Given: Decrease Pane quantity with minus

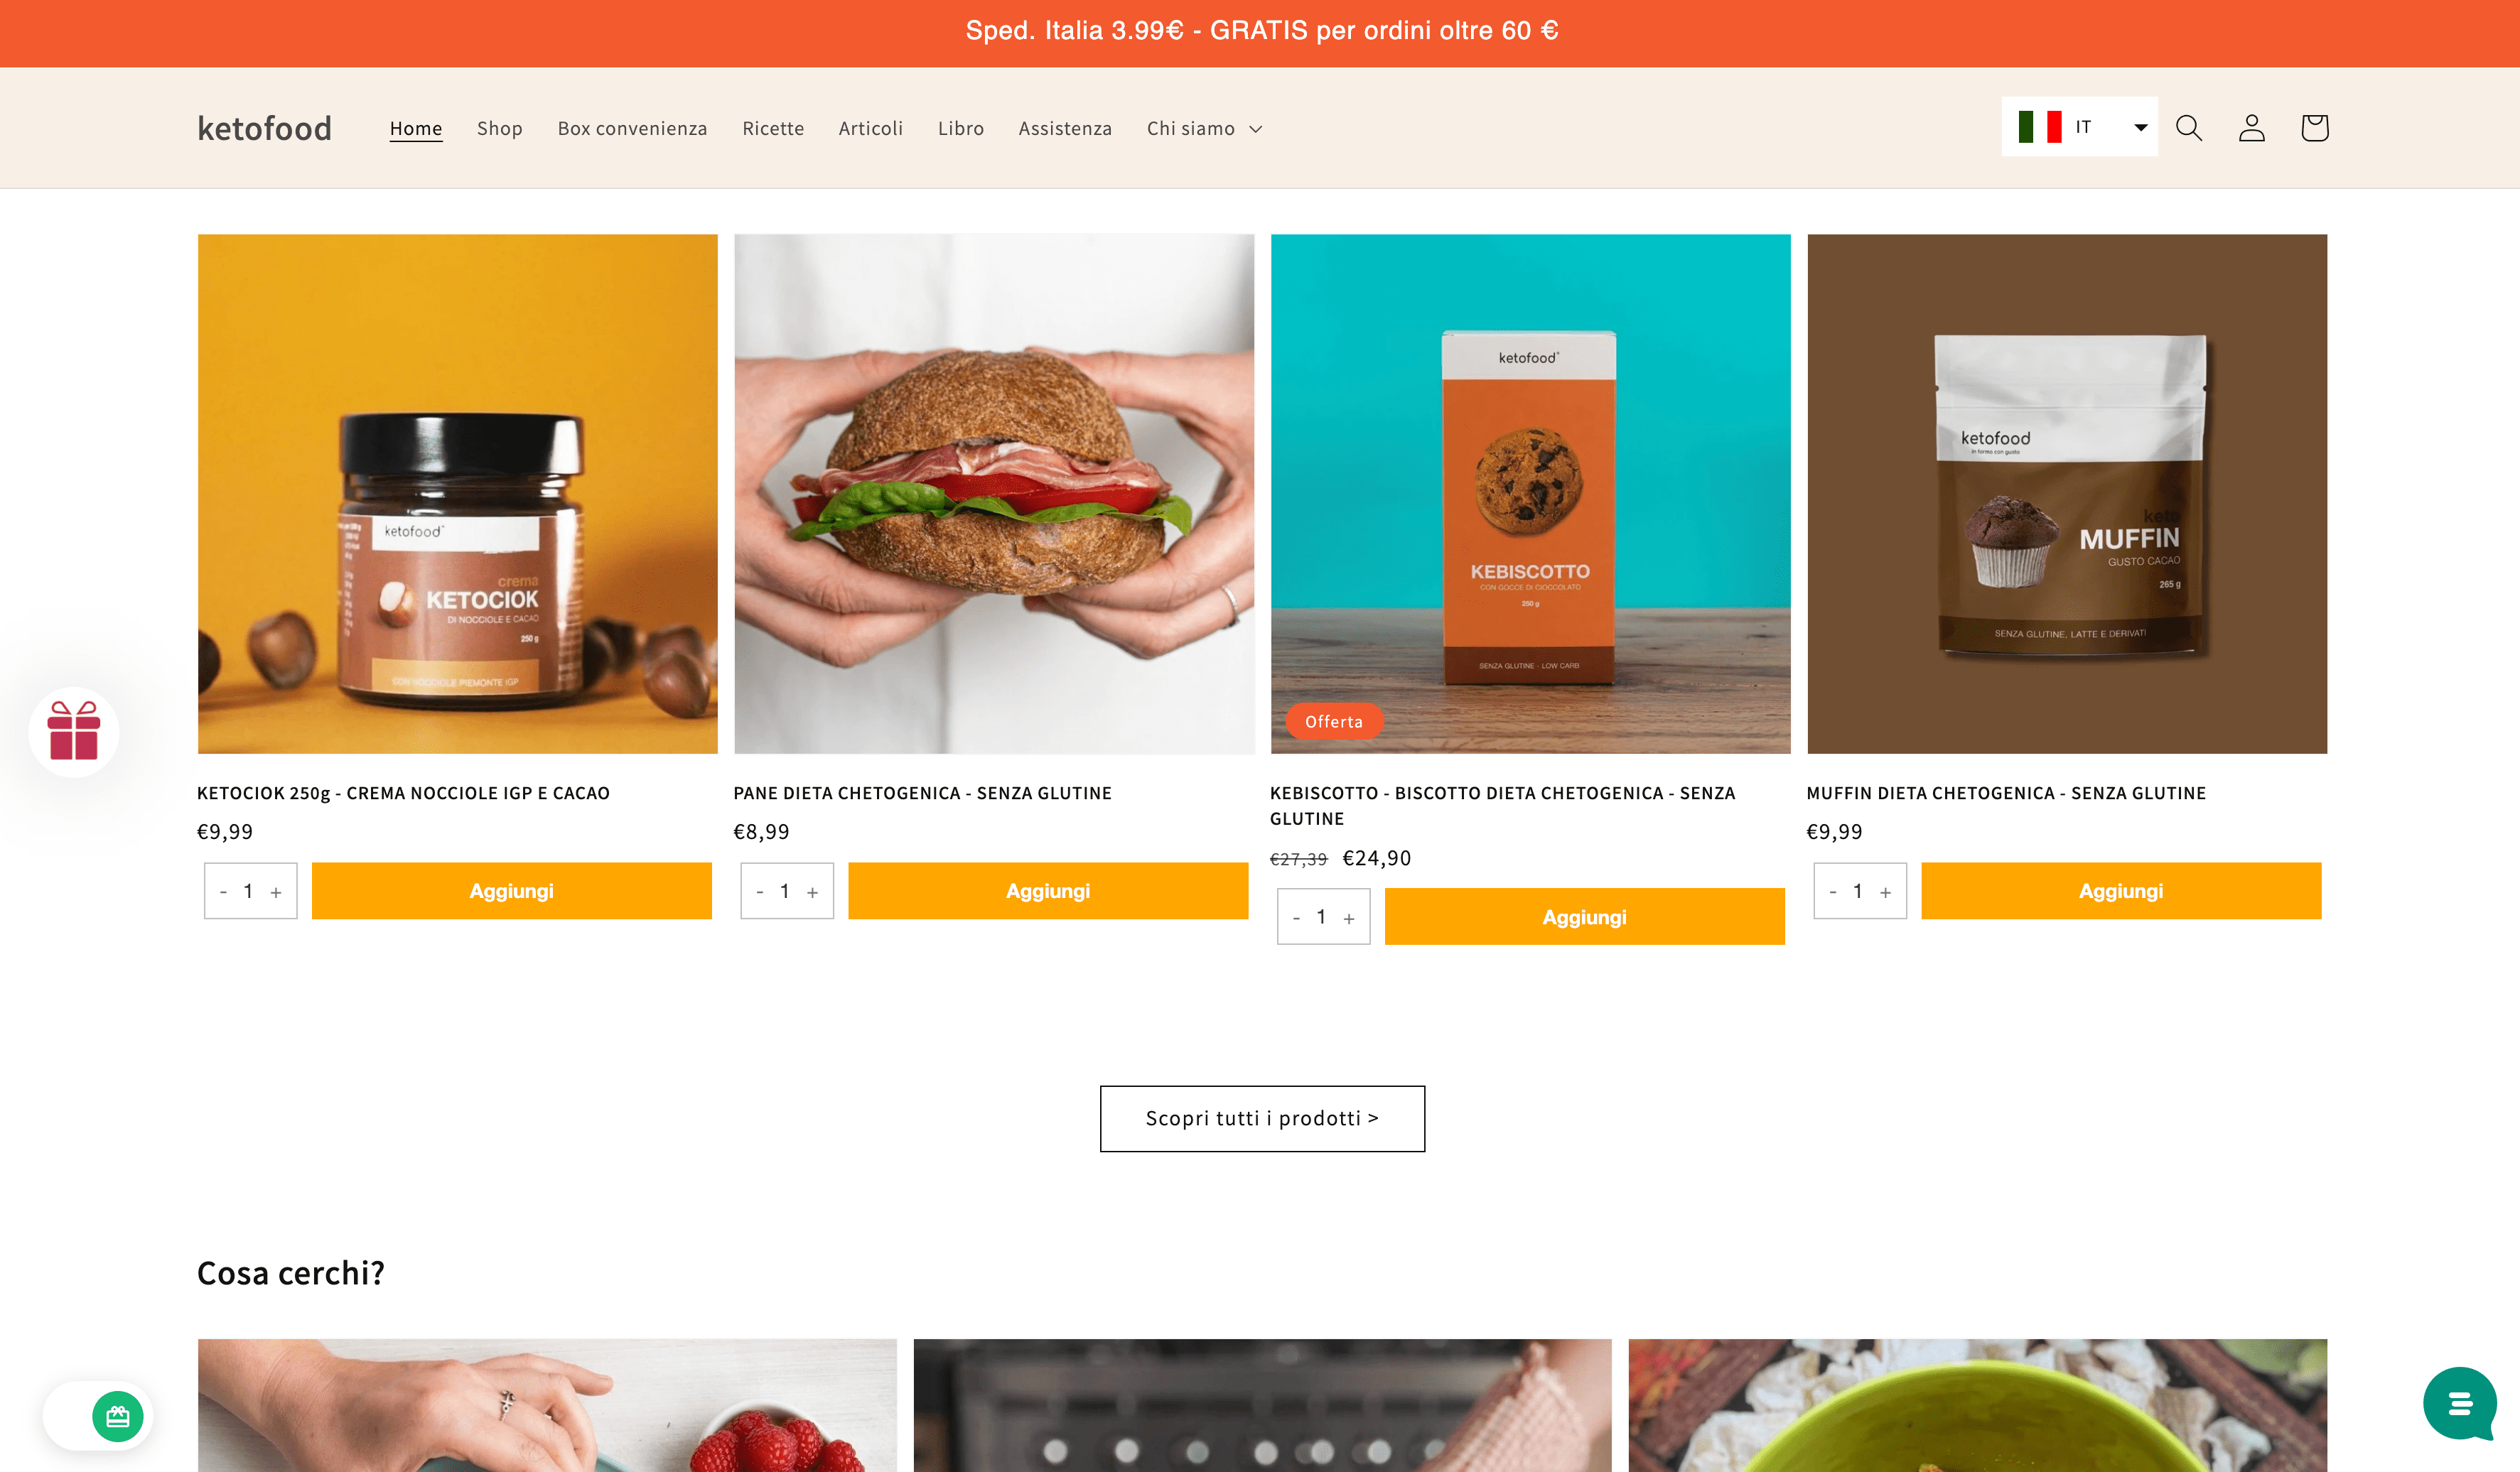Looking at the screenshot, I should (x=760, y=892).
